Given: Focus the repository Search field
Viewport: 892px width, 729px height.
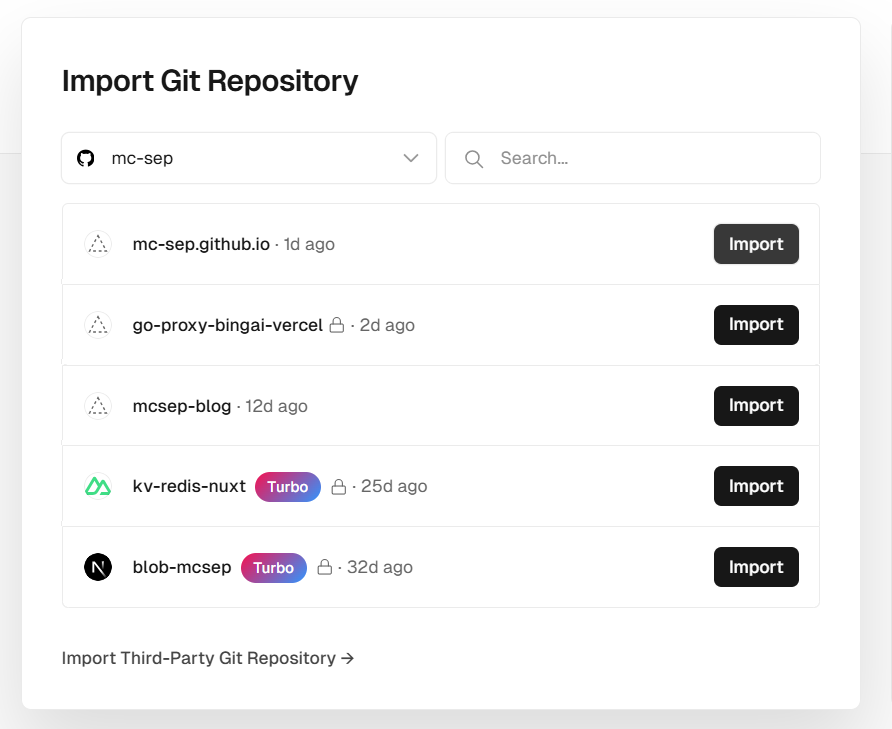Looking at the screenshot, I should pos(633,158).
